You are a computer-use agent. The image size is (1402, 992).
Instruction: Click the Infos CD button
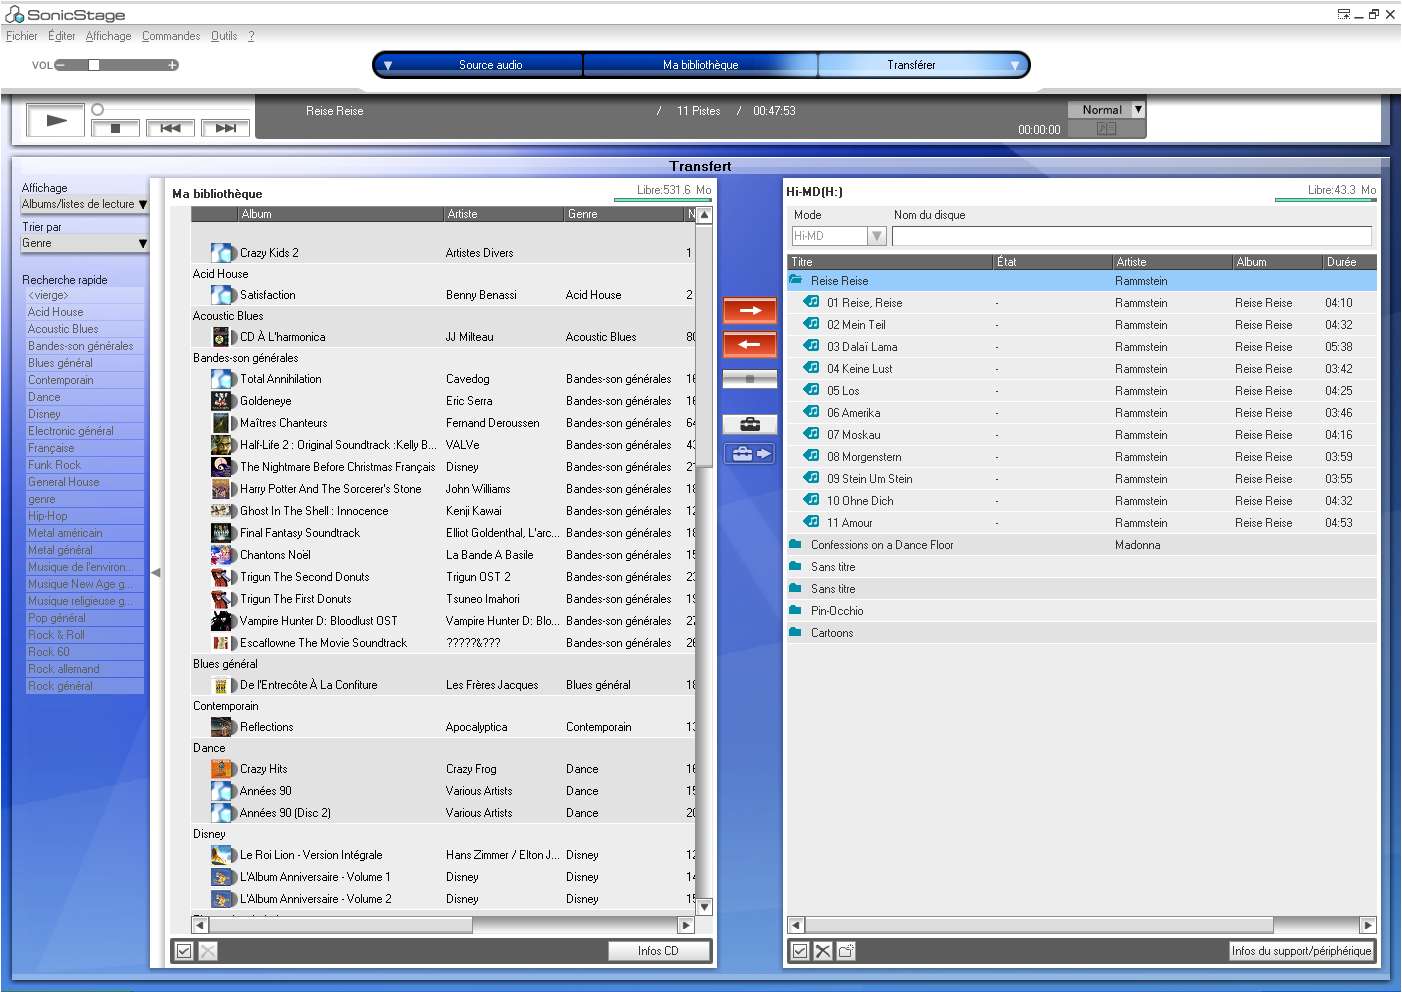pyautogui.click(x=658, y=951)
